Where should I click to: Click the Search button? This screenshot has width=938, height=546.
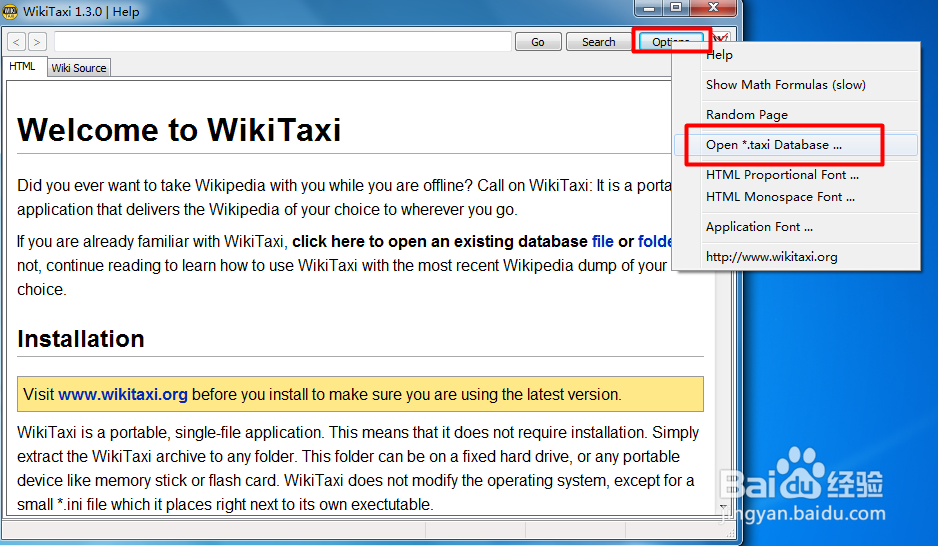click(598, 42)
